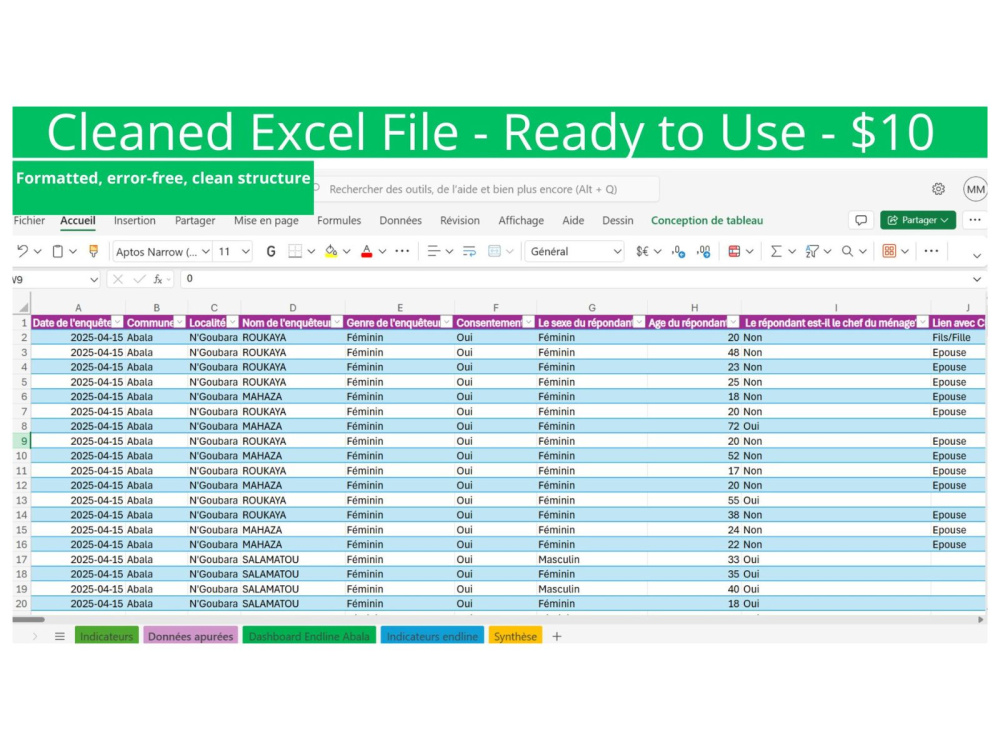Open filter for Age du répondant column
The height and width of the screenshot is (750, 1000).
[733, 322]
